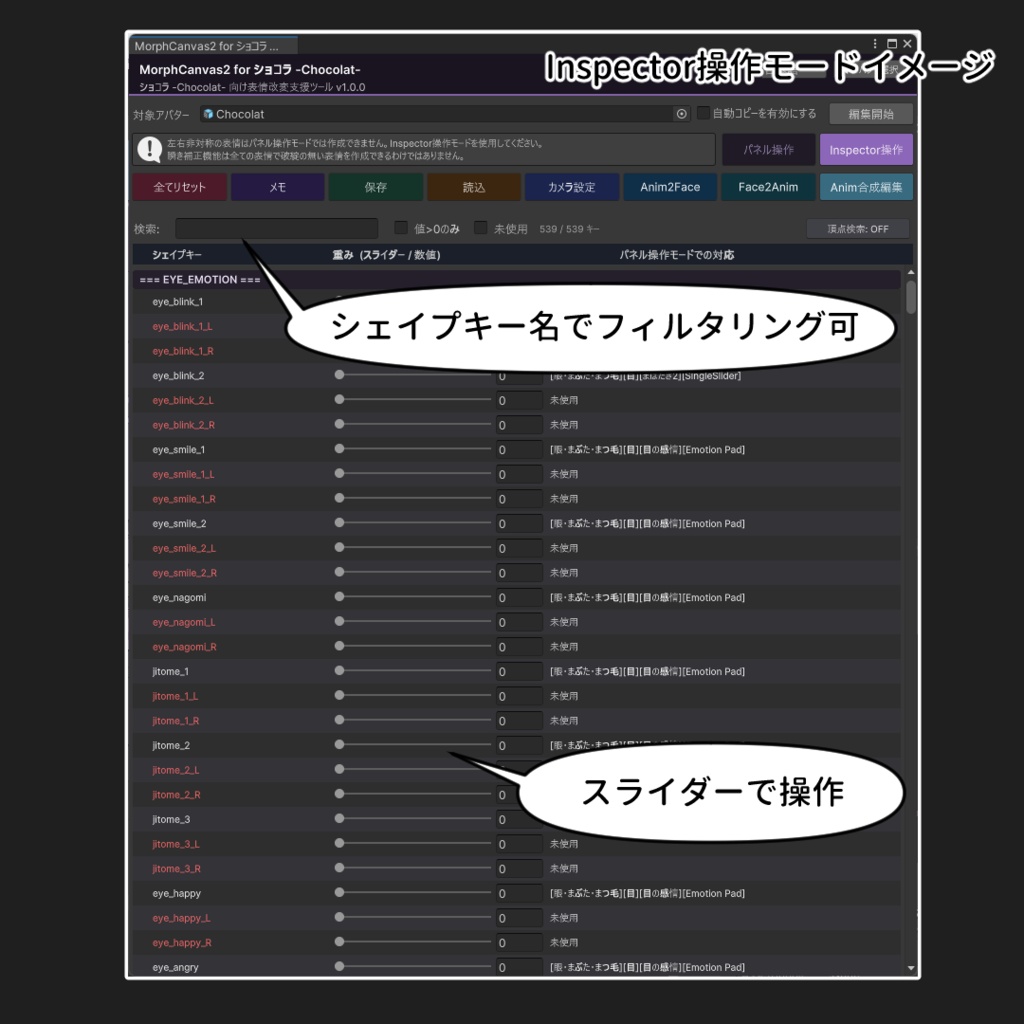Viewport: 1024px width, 1024px height.
Task: Click the eye_nagomi_L value field
Action: click(x=519, y=622)
